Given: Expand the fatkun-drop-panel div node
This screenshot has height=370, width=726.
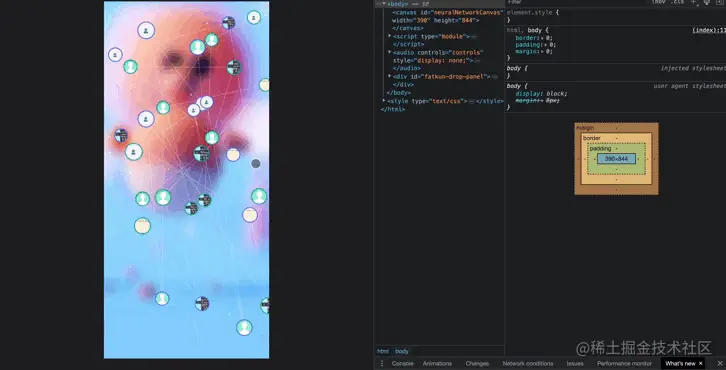Looking at the screenshot, I should tap(390, 76).
